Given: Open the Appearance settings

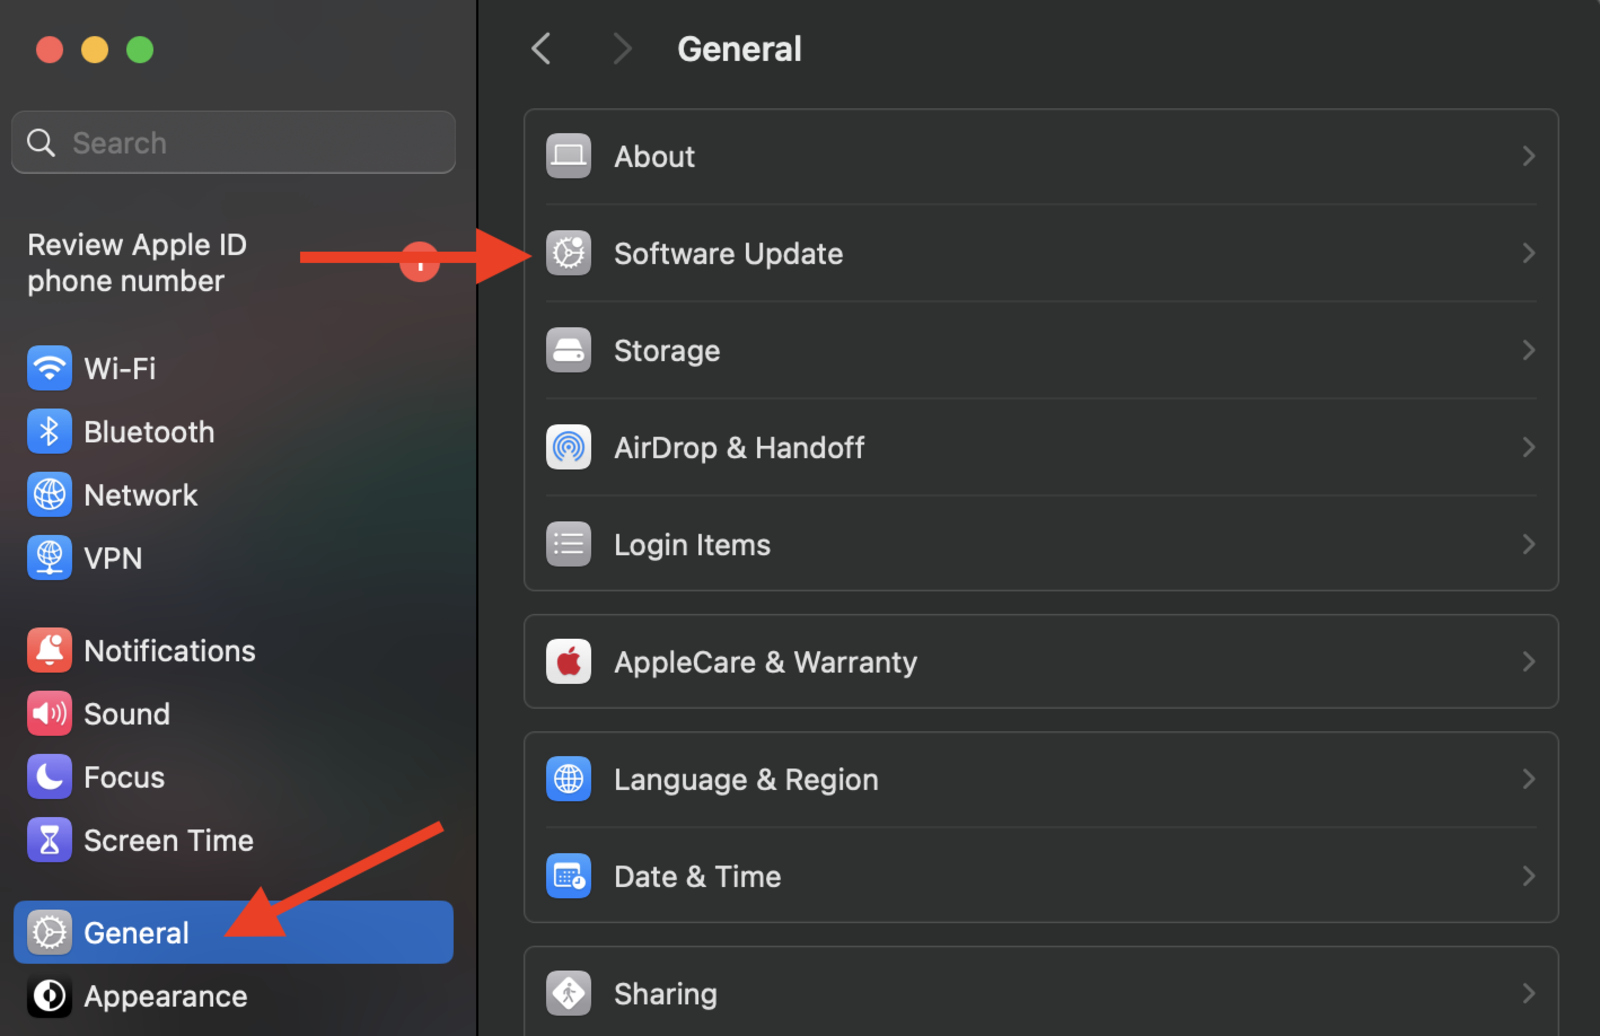Looking at the screenshot, I should point(165,995).
